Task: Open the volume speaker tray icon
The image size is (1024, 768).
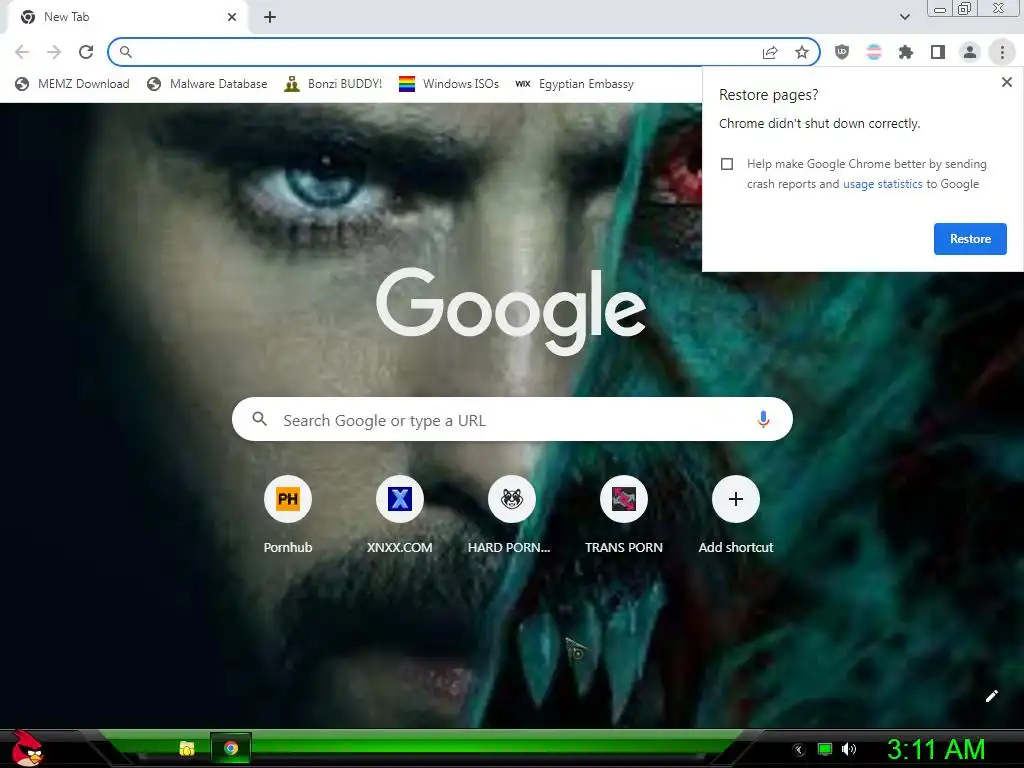Action: tap(849, 749)
